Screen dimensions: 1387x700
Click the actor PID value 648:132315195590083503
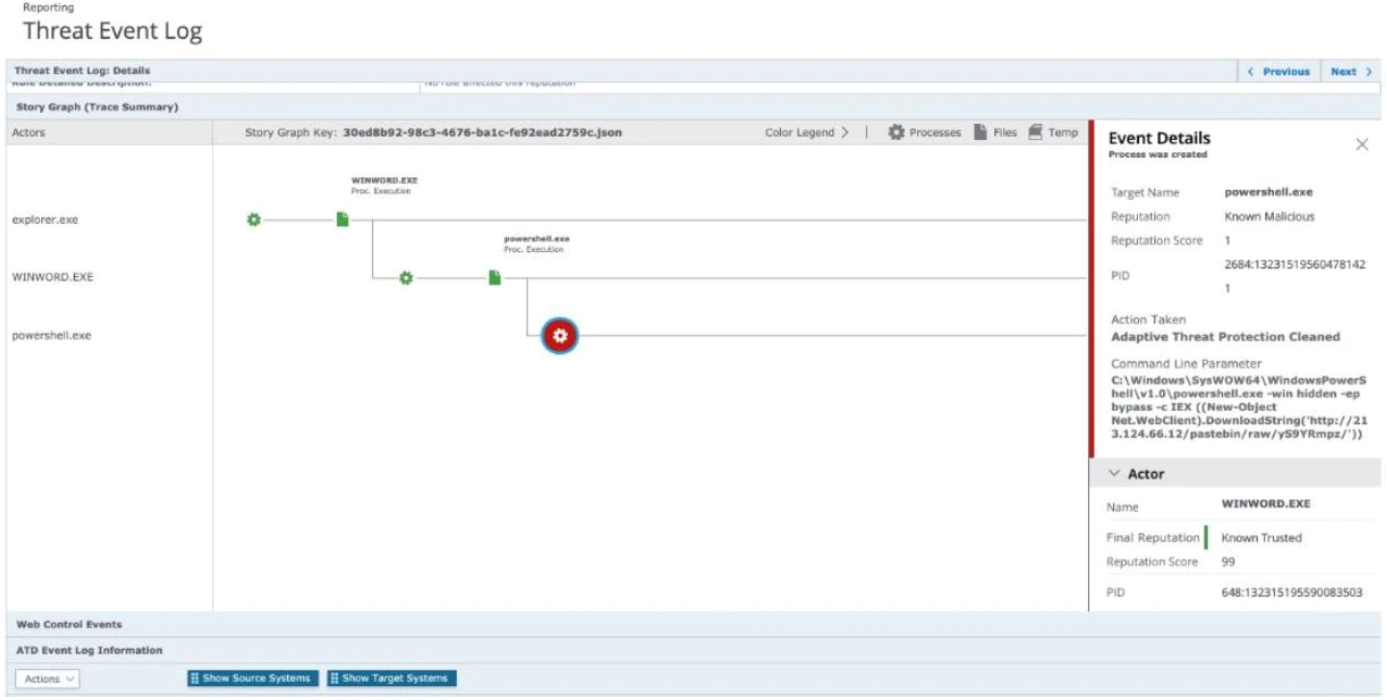click(x=1292, y=593)
